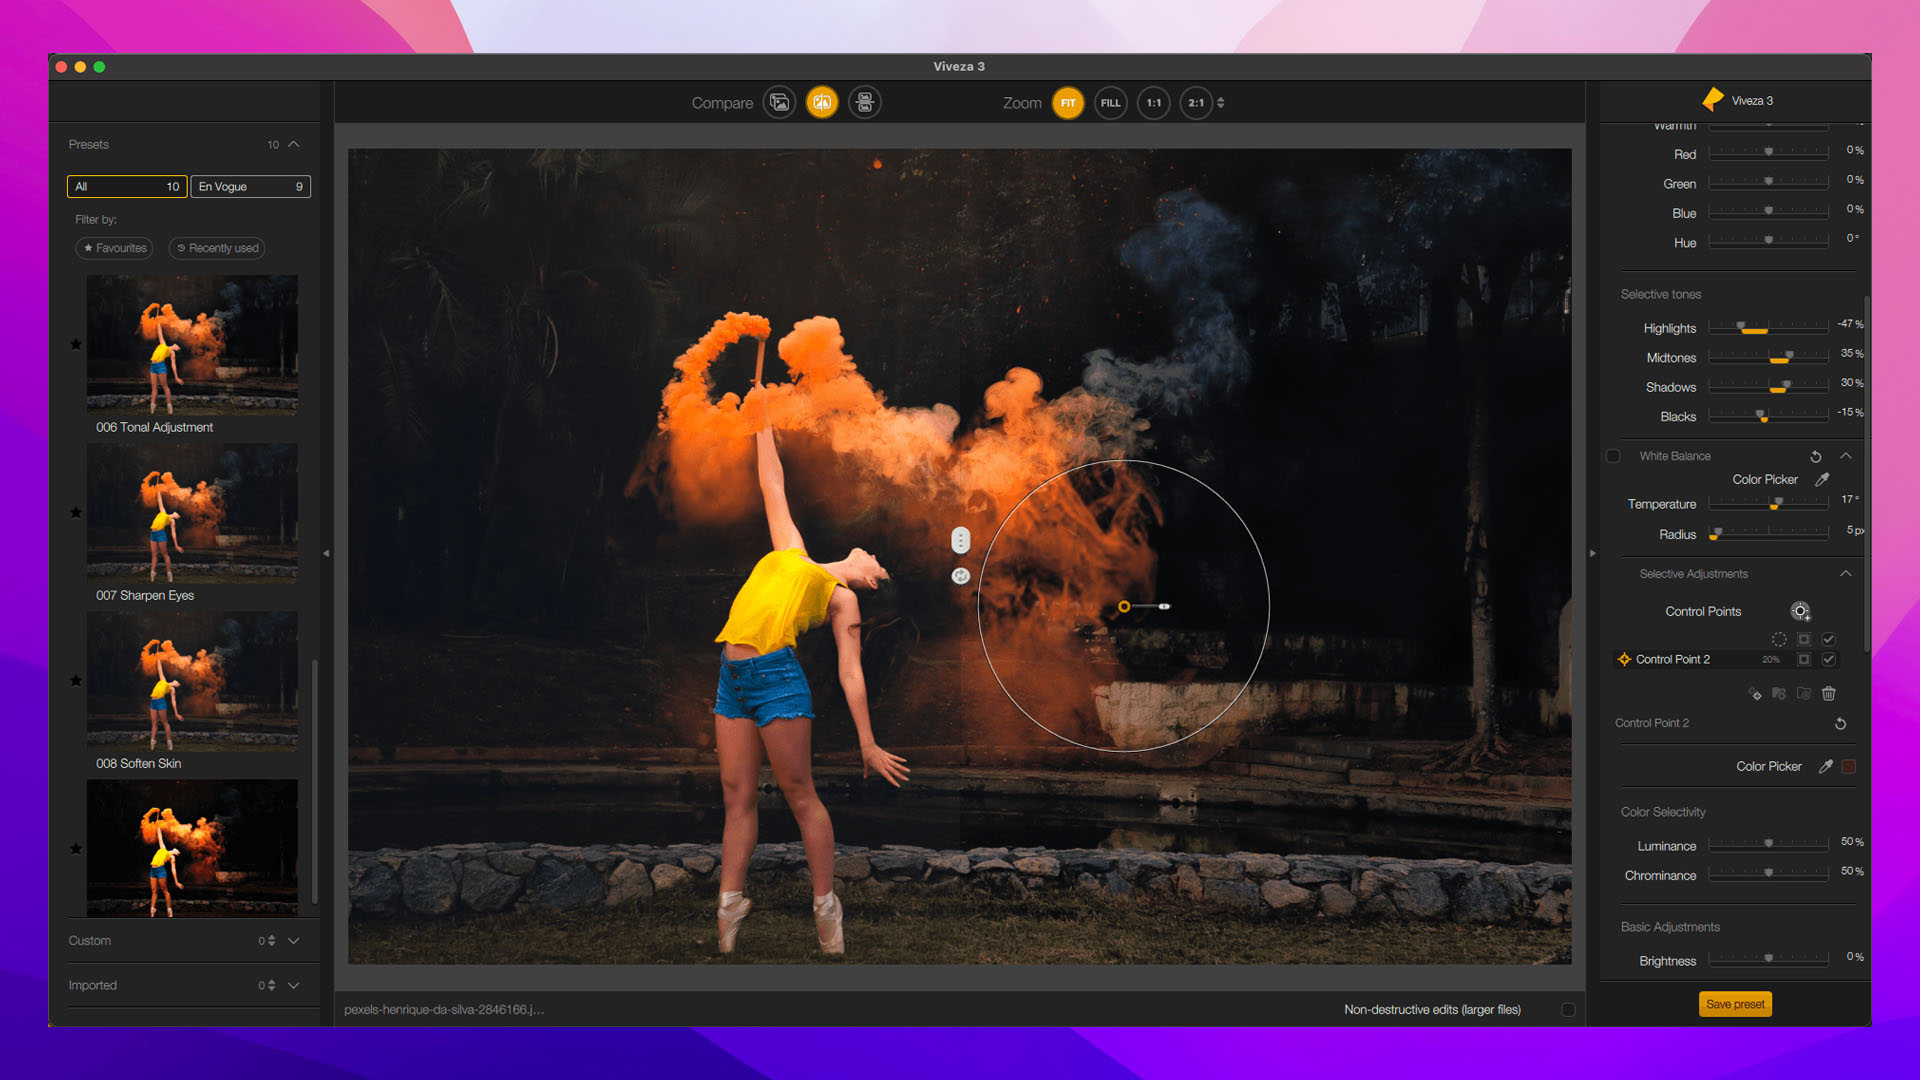1920x1080 pixels.
Task: Apply the 007 Sharpen Eyes preset thumbnail
Action: (192, 513)
